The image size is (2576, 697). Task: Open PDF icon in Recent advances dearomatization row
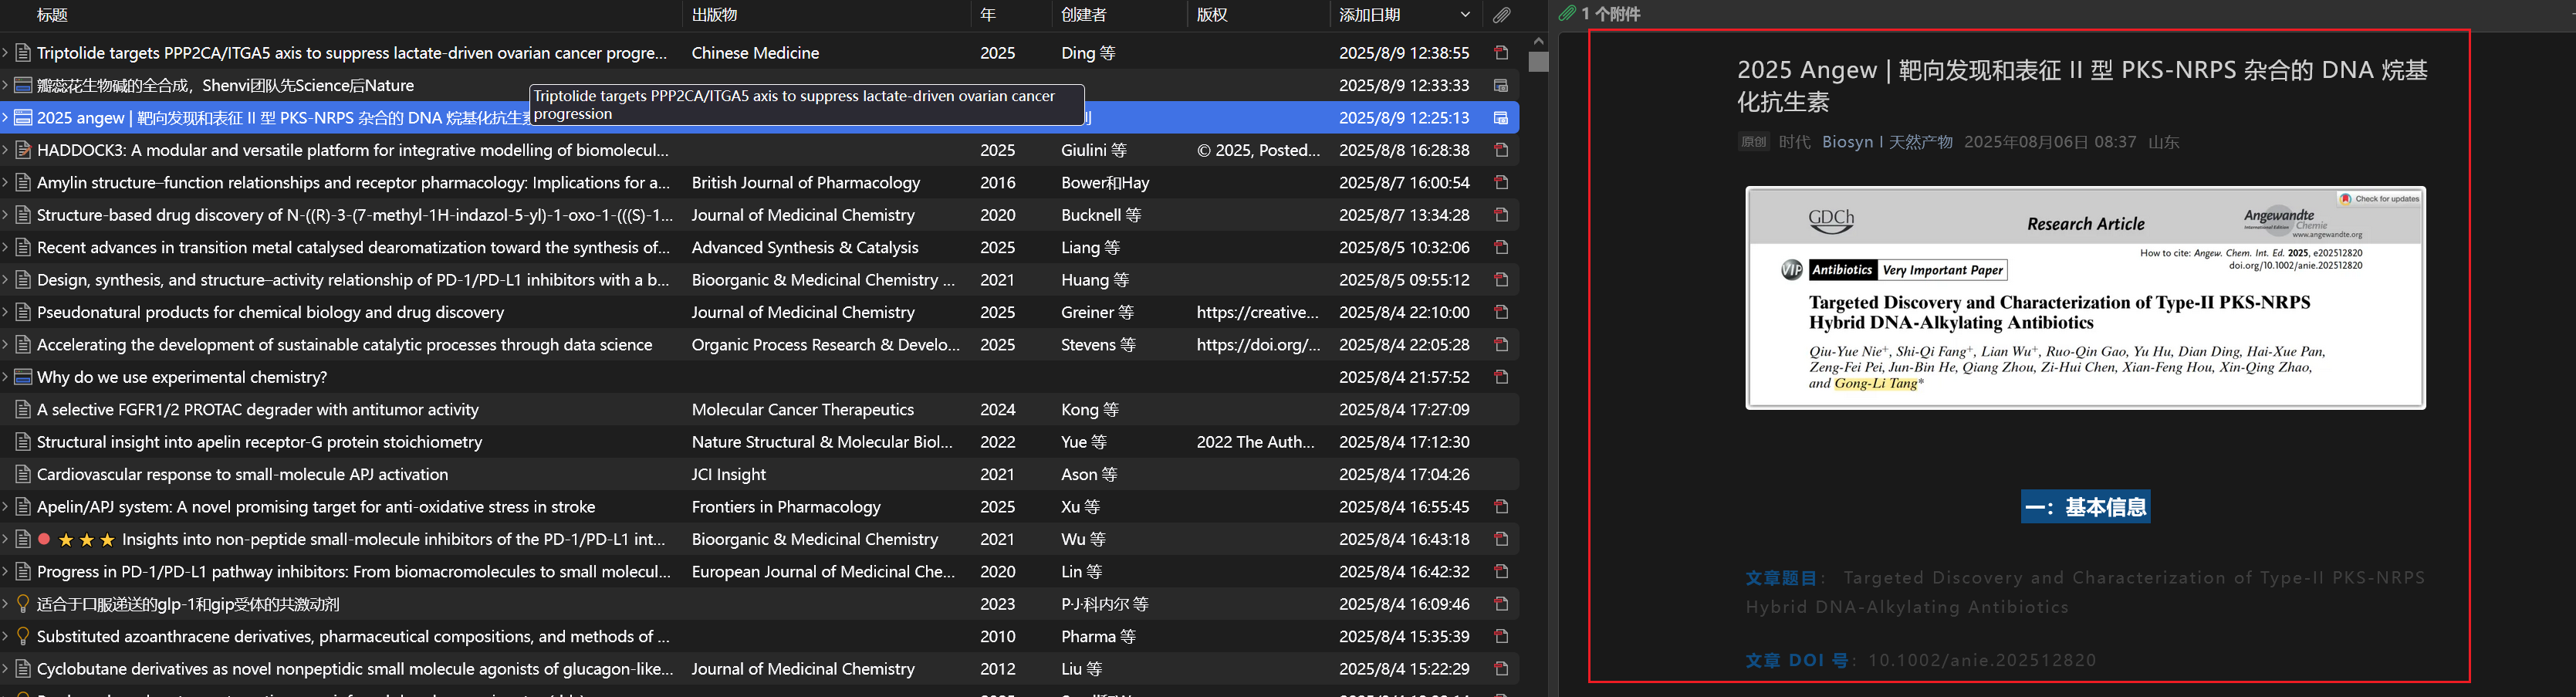[x=1501, y=247]
